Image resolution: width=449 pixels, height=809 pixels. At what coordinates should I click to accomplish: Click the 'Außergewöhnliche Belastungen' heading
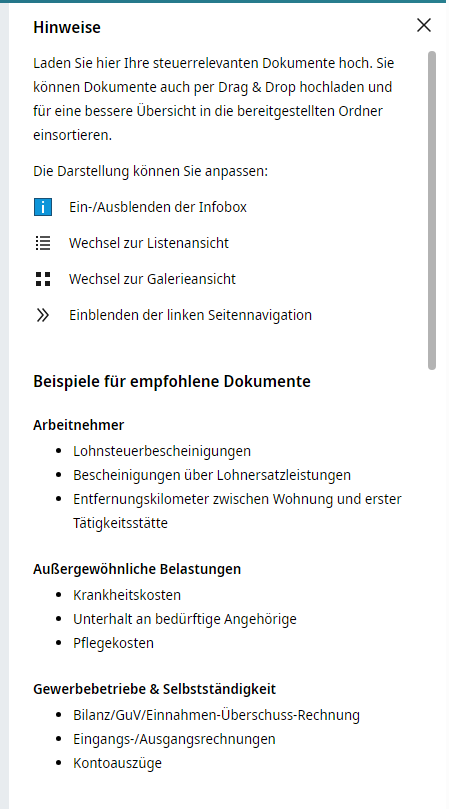(137, 569)
